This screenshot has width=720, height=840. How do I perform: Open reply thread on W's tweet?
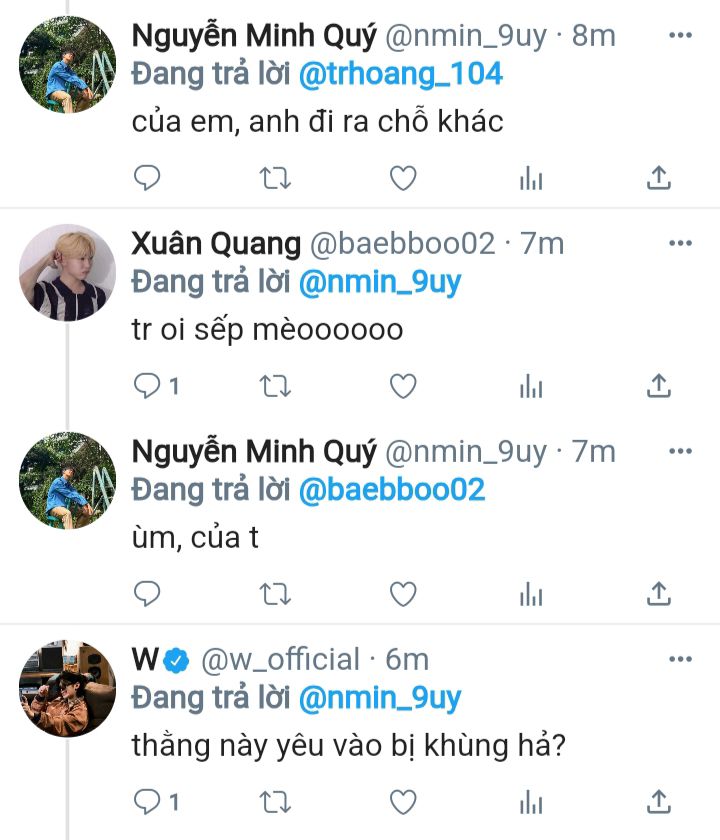(x=147, y=802)
